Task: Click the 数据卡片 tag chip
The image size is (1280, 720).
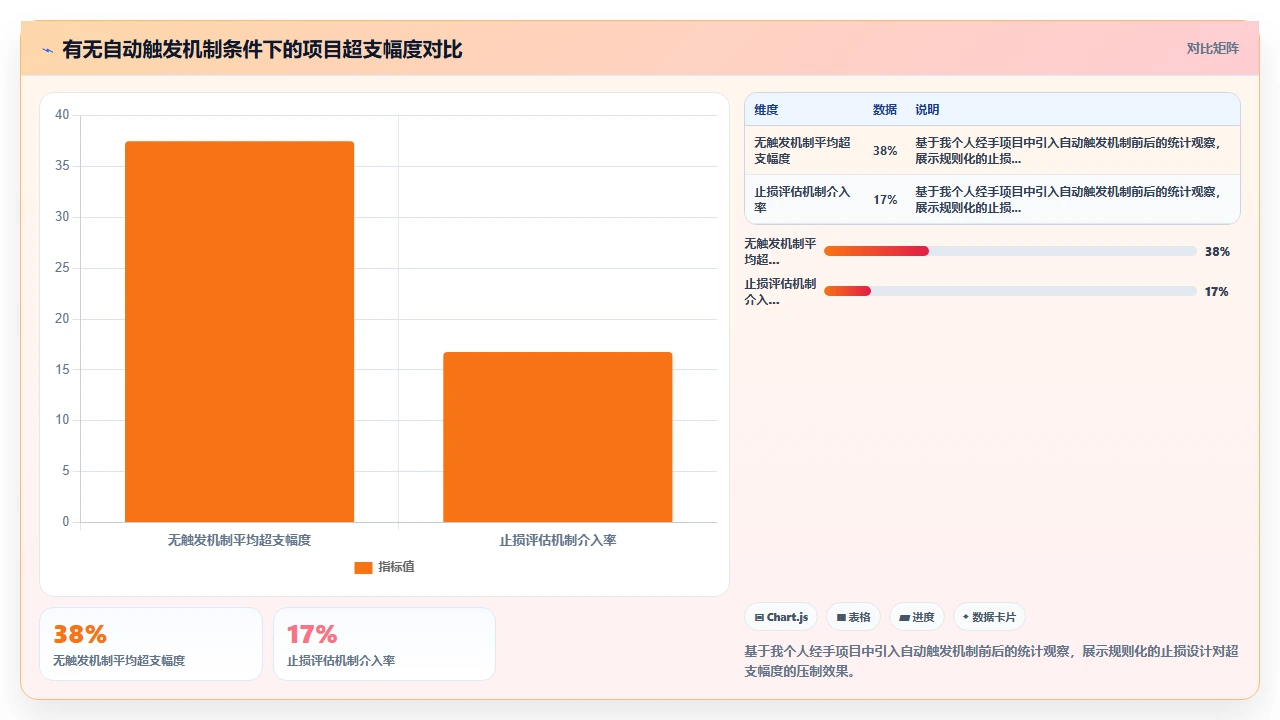Action: coord(990,617)
